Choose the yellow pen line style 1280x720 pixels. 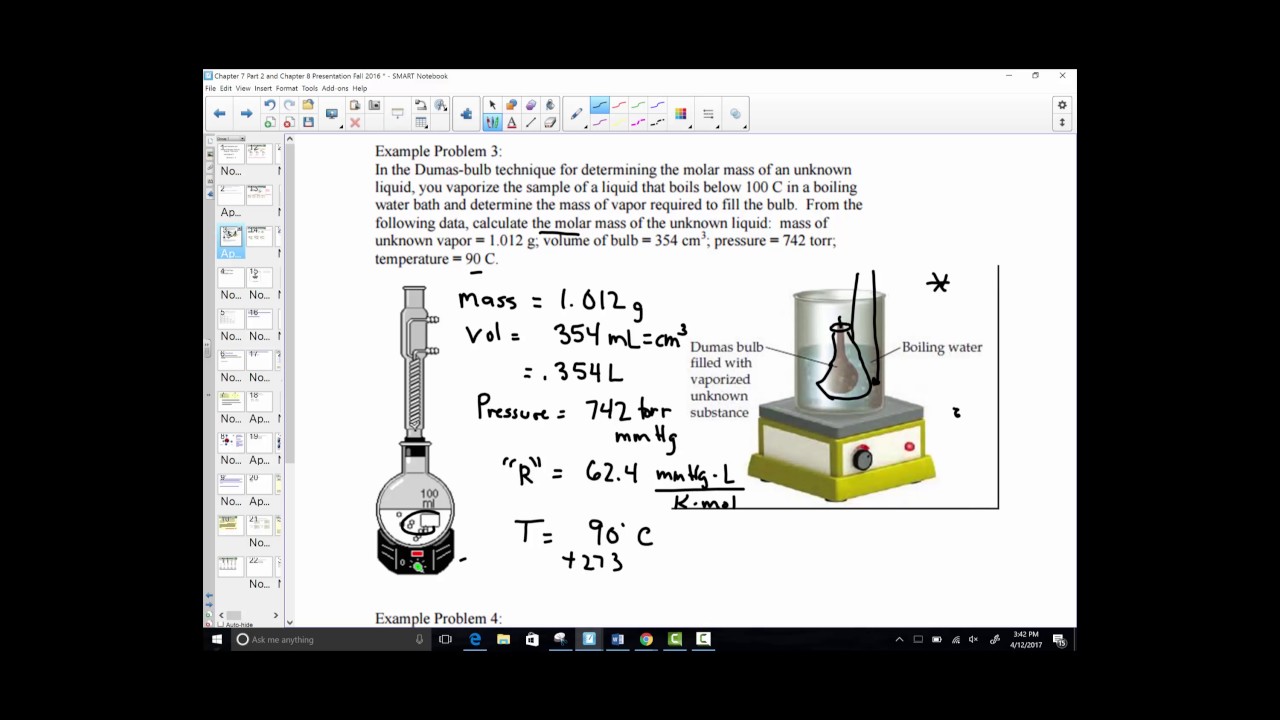coord(619,122)
